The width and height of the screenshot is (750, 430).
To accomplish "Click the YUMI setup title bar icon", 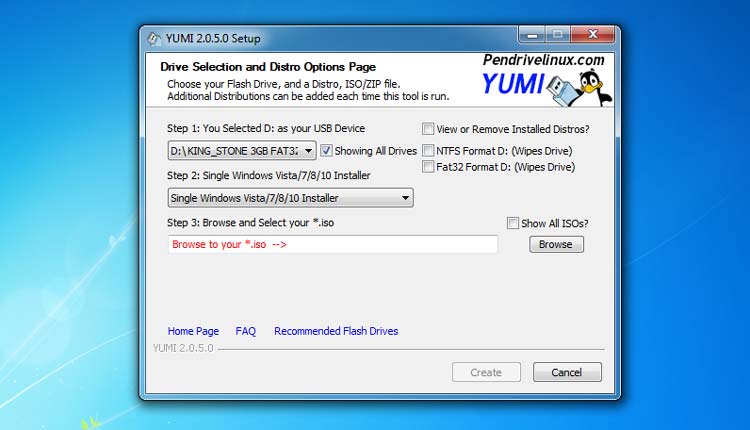I will click(154, 38).
